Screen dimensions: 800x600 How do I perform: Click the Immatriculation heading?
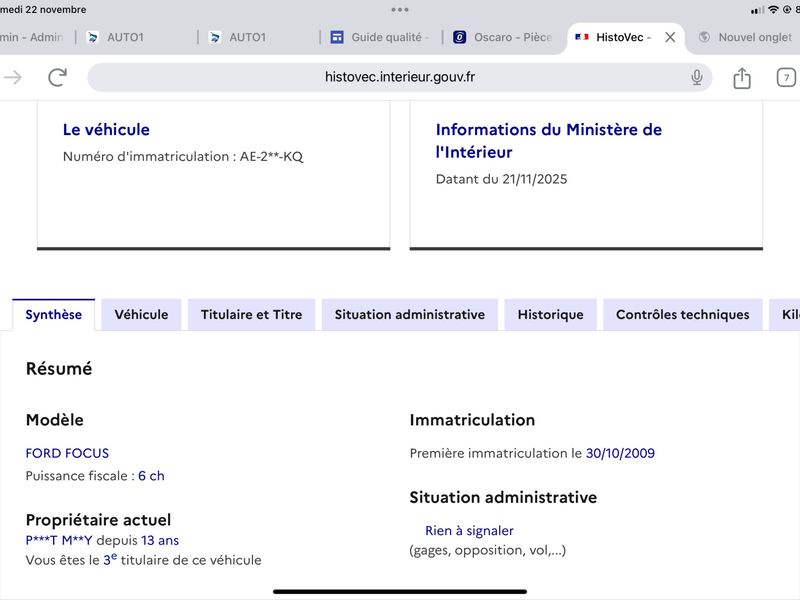tap(472, 420)
